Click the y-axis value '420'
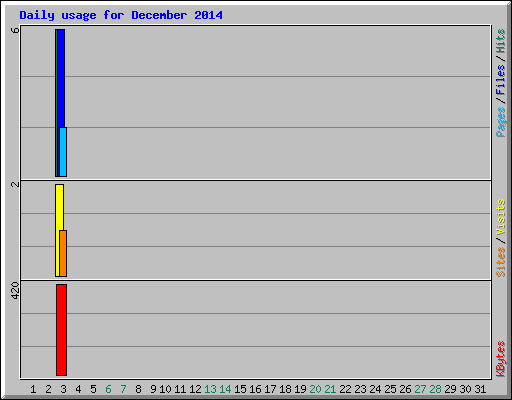 click(x=15, y=290)
